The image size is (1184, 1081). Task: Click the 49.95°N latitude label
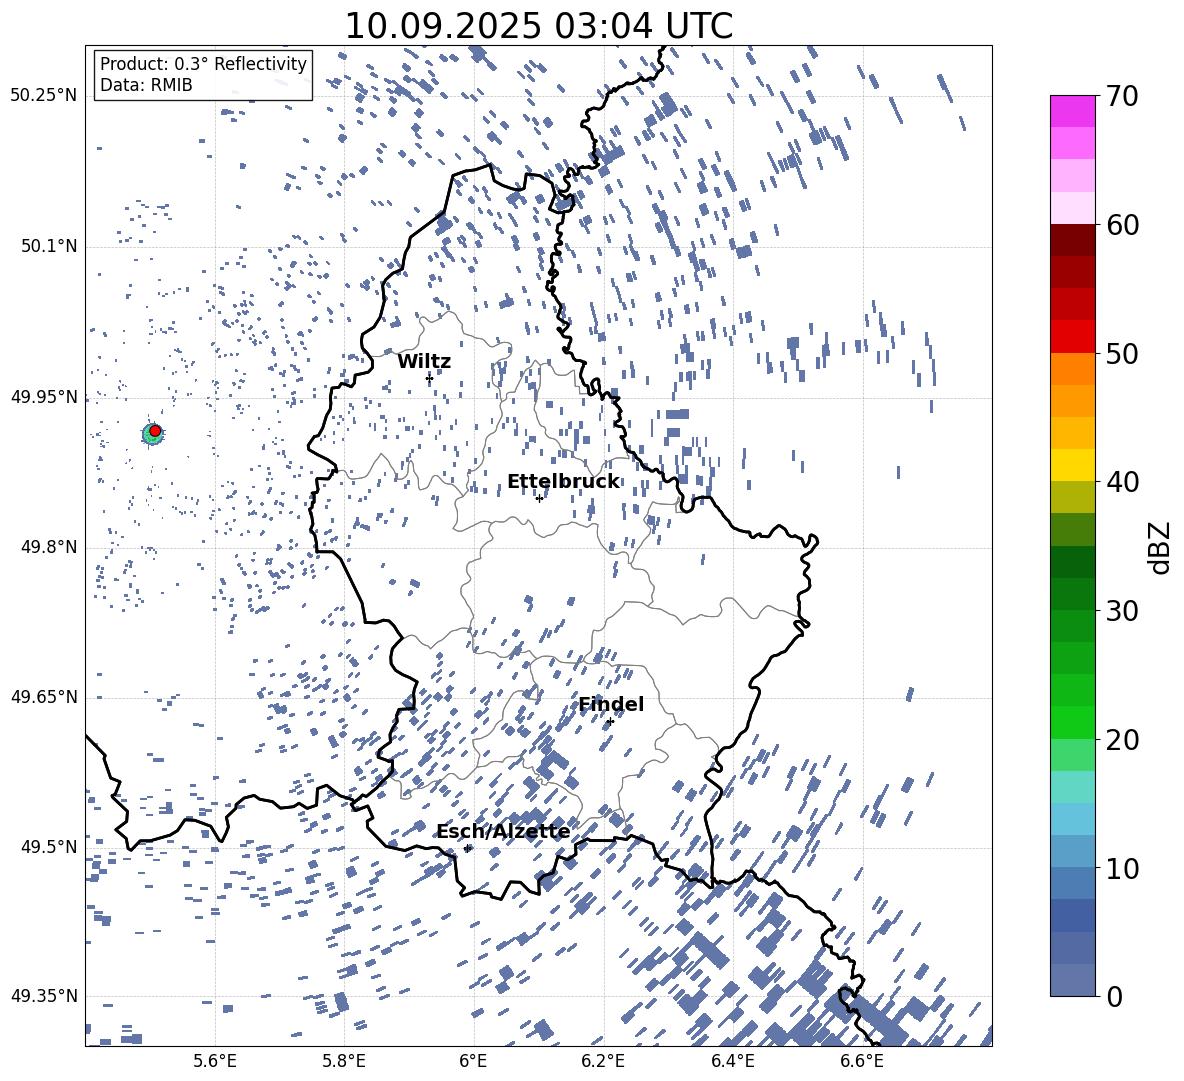click(x=43, y=397)
